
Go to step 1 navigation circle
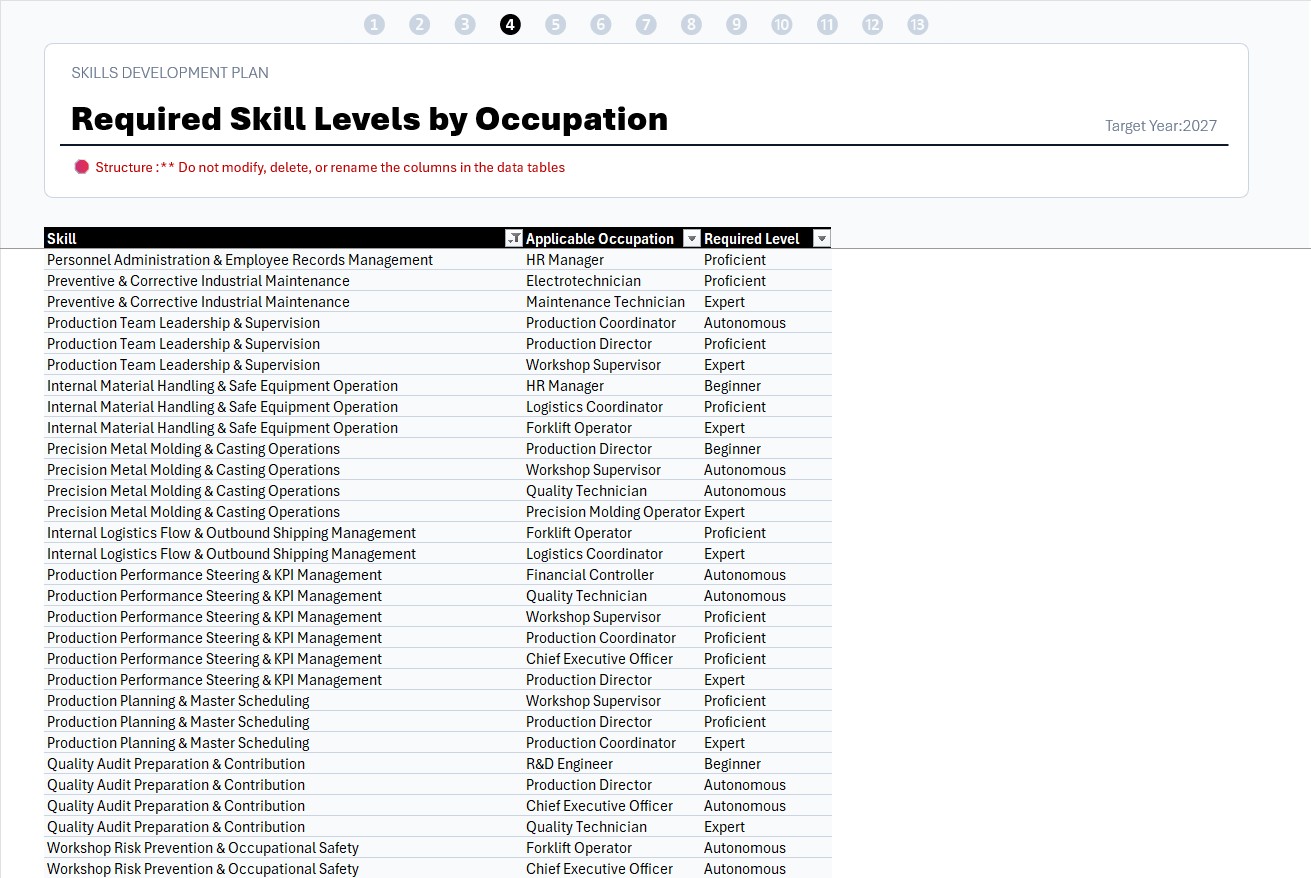(x=374, y=25)
